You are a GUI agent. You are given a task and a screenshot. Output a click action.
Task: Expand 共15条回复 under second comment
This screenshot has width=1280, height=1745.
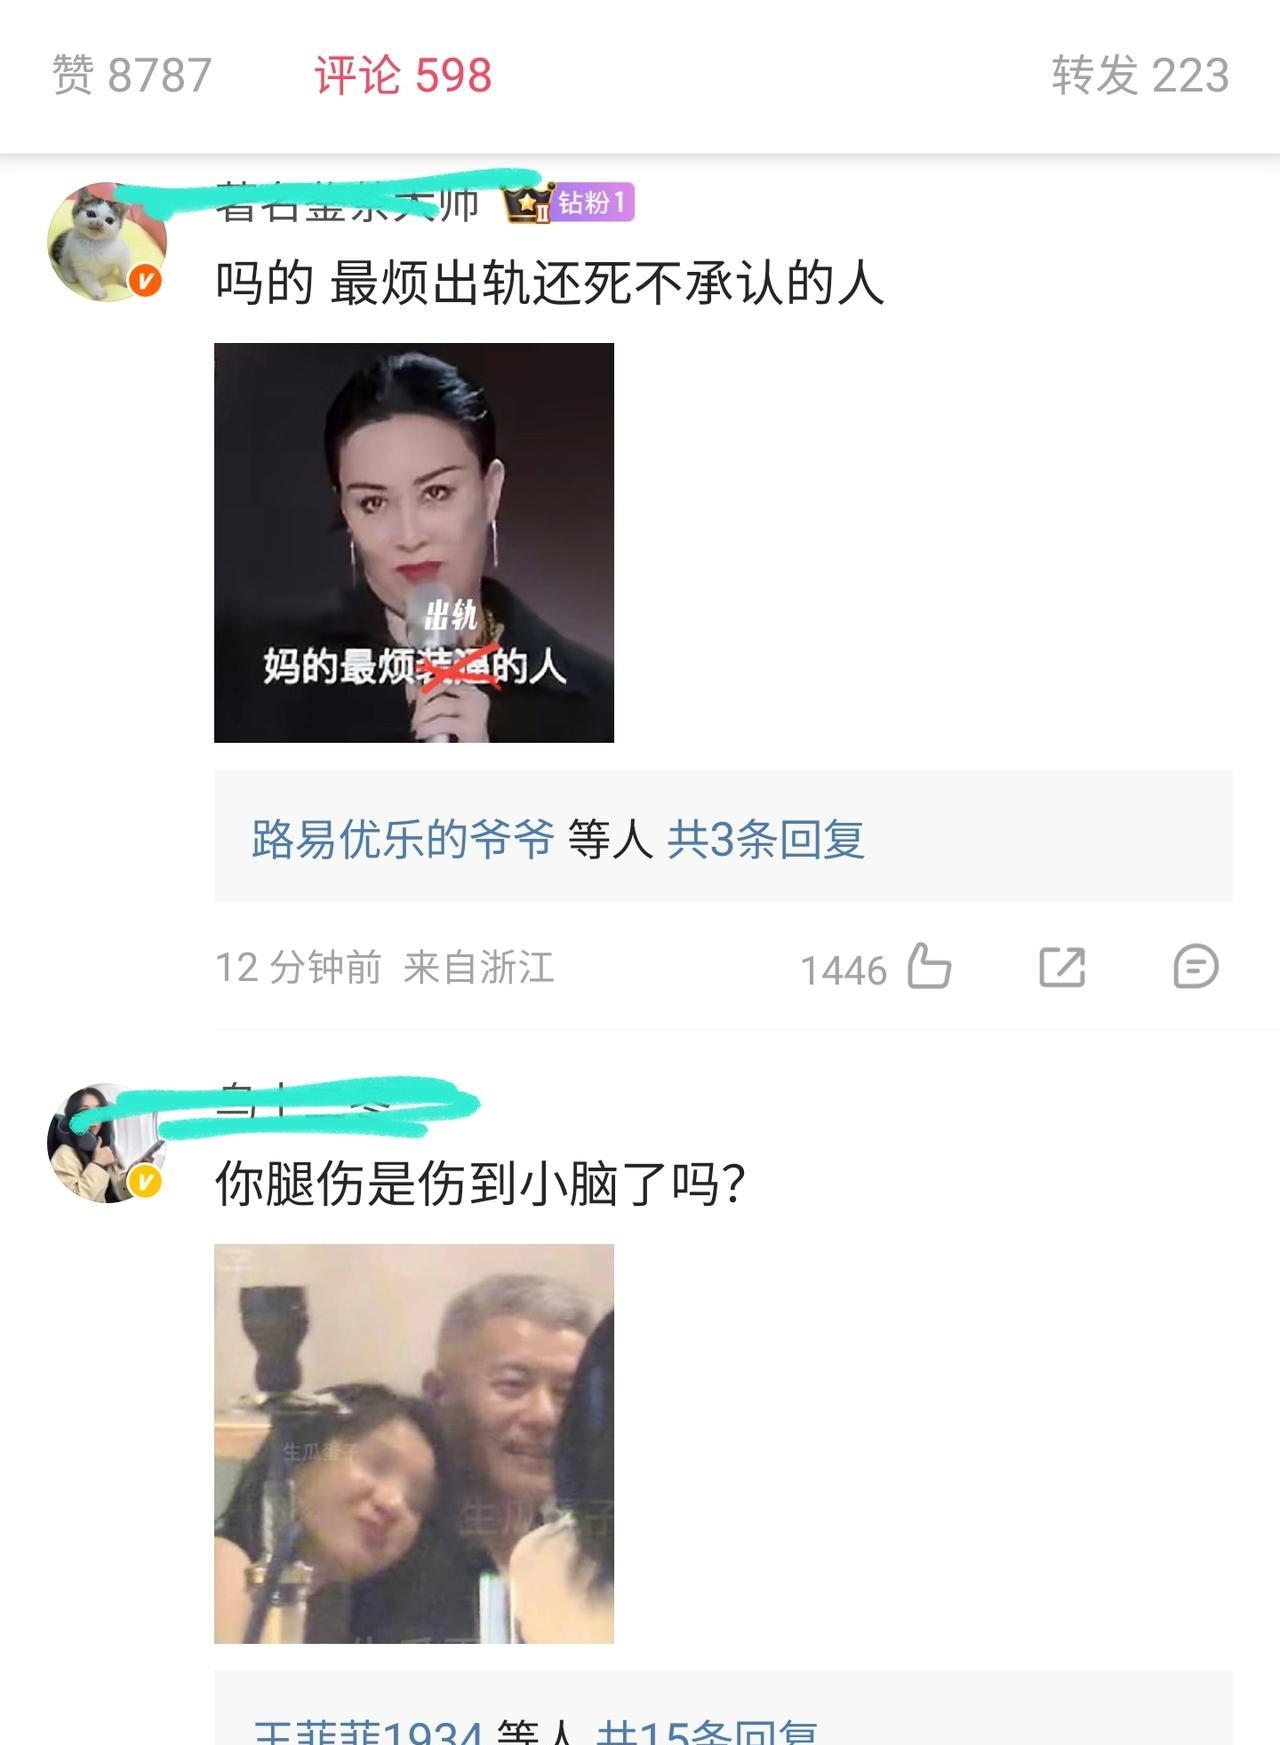point(707,1732)
